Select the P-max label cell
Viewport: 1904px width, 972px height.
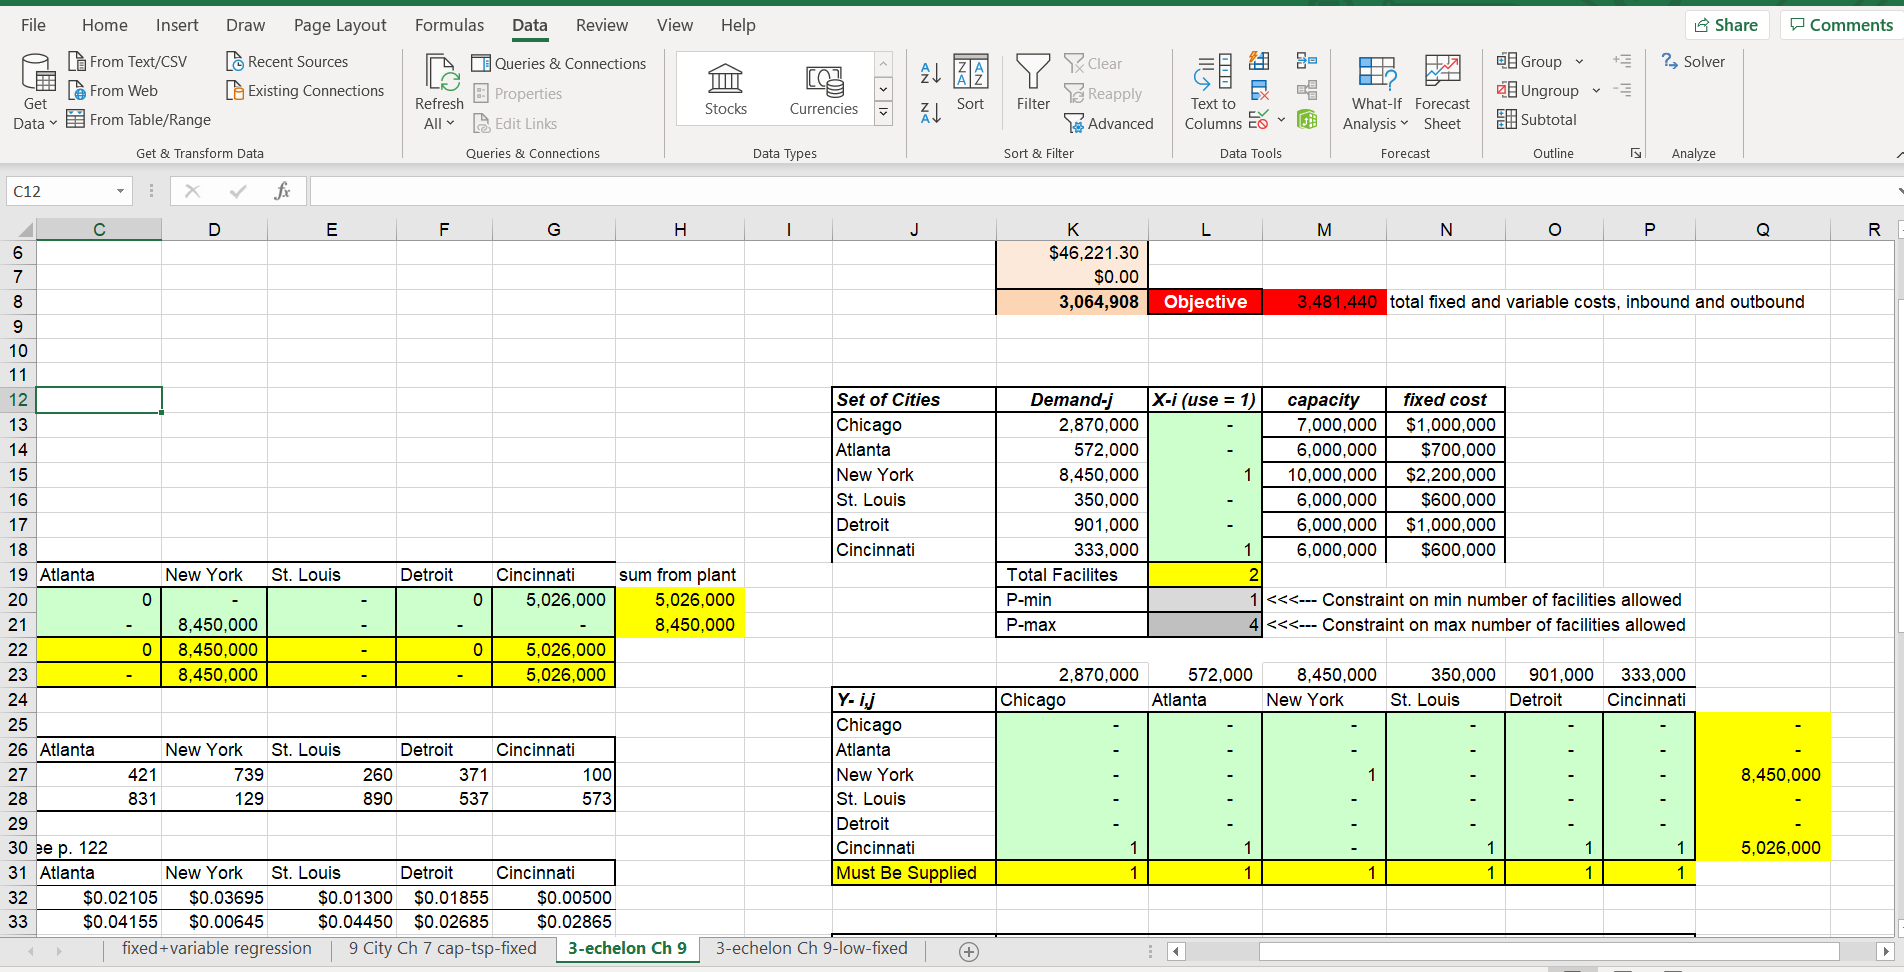coord(1072,625)
